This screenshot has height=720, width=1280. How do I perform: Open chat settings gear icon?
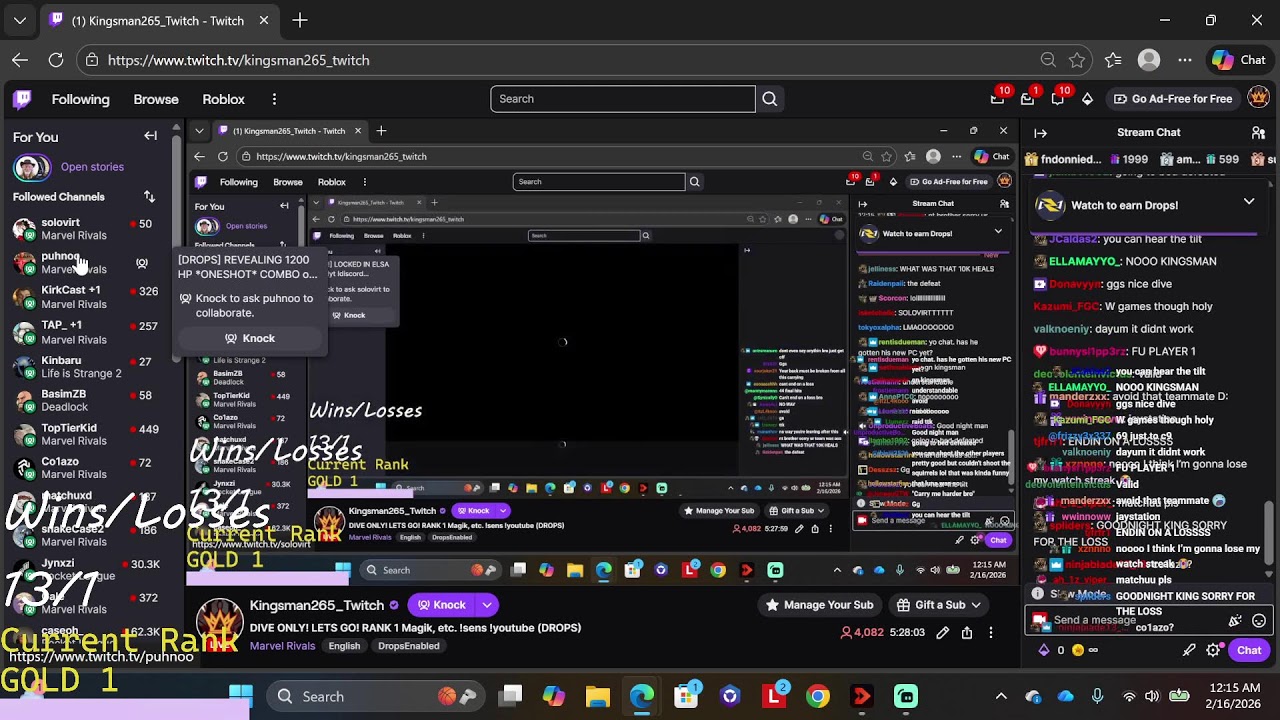1213,650
